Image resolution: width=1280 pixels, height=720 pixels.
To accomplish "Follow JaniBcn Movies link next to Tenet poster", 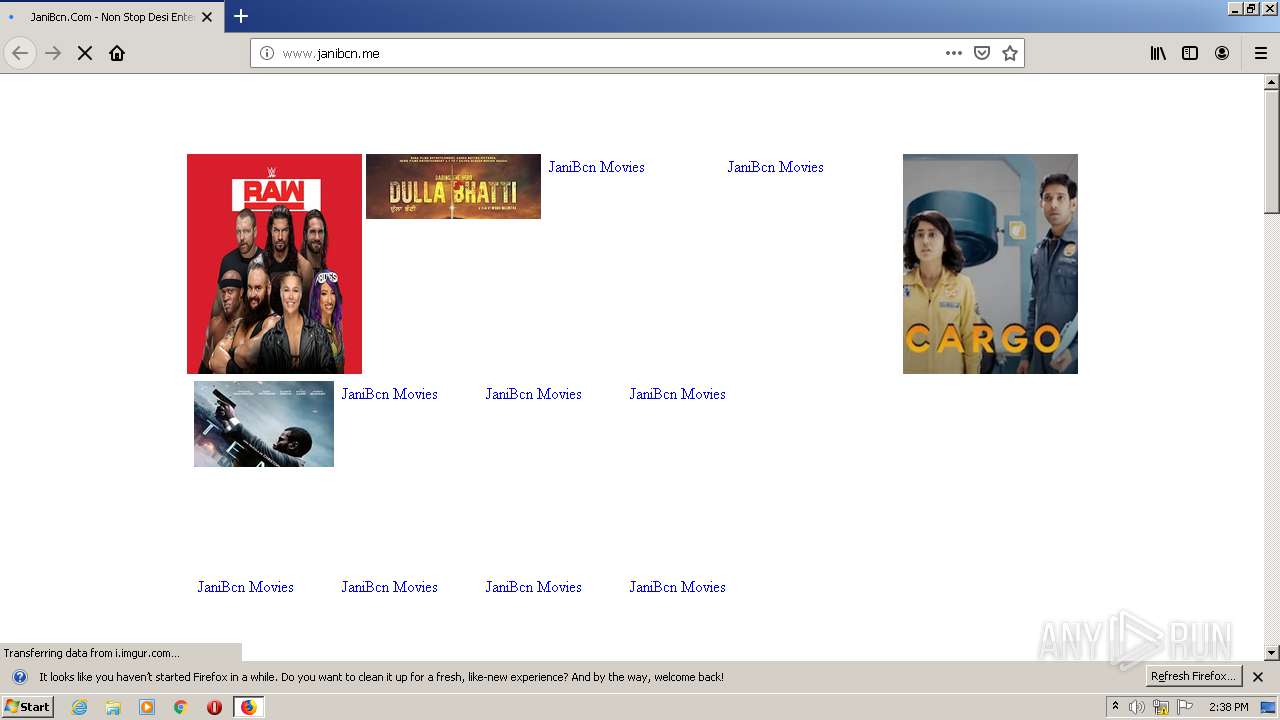I will click(x=389, y=394).
